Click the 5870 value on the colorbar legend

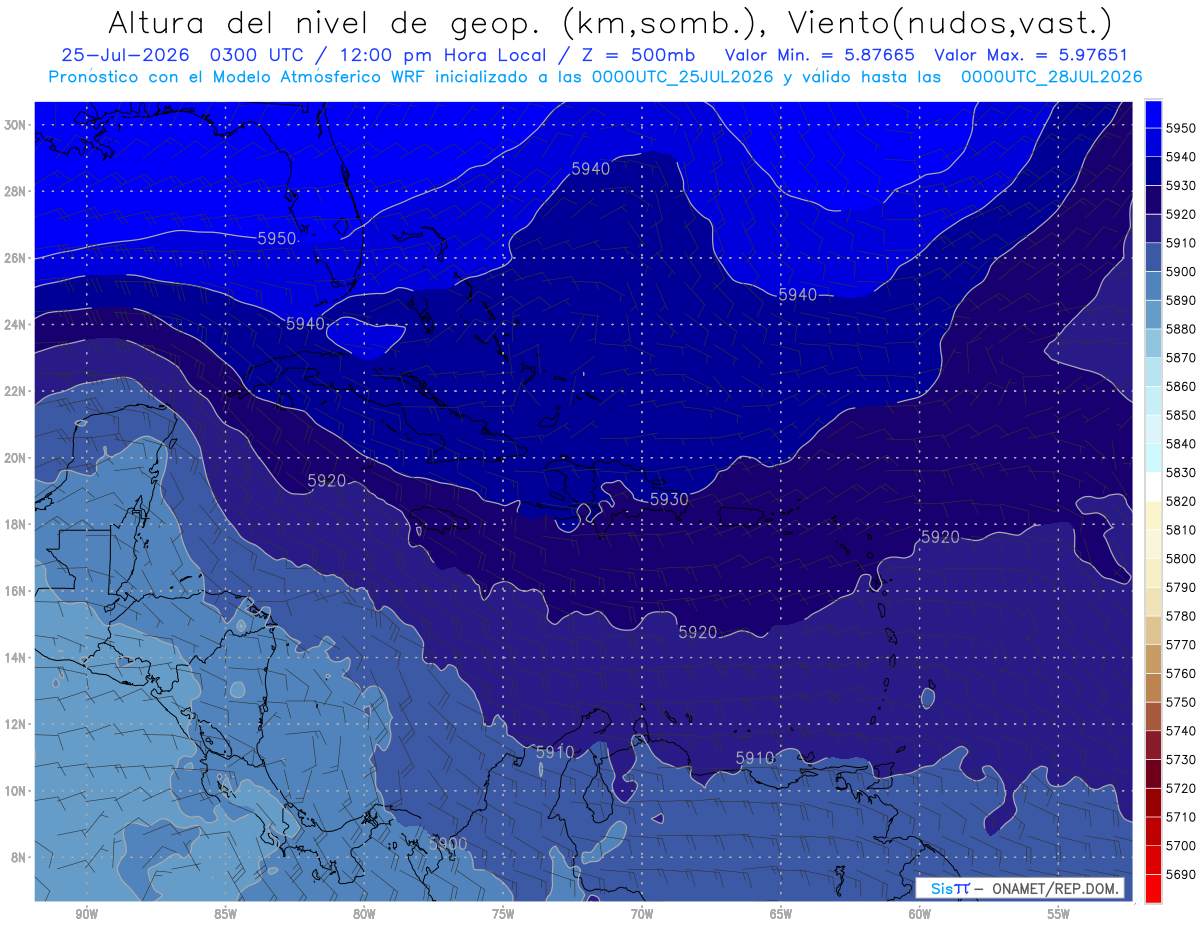click(1180, 357)
